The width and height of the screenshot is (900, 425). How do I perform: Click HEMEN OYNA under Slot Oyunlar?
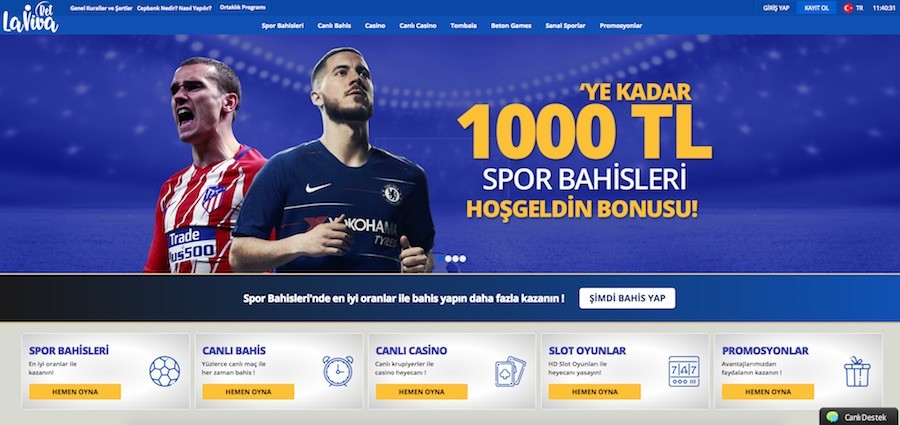[595, 392]
